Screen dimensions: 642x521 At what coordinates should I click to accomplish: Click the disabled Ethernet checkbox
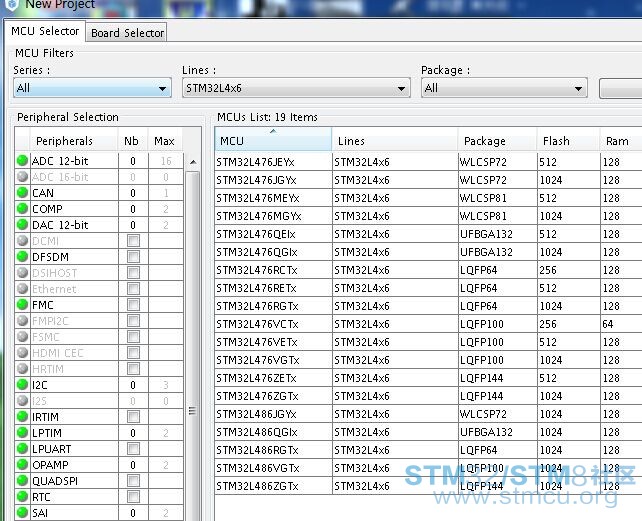point(133,289)
